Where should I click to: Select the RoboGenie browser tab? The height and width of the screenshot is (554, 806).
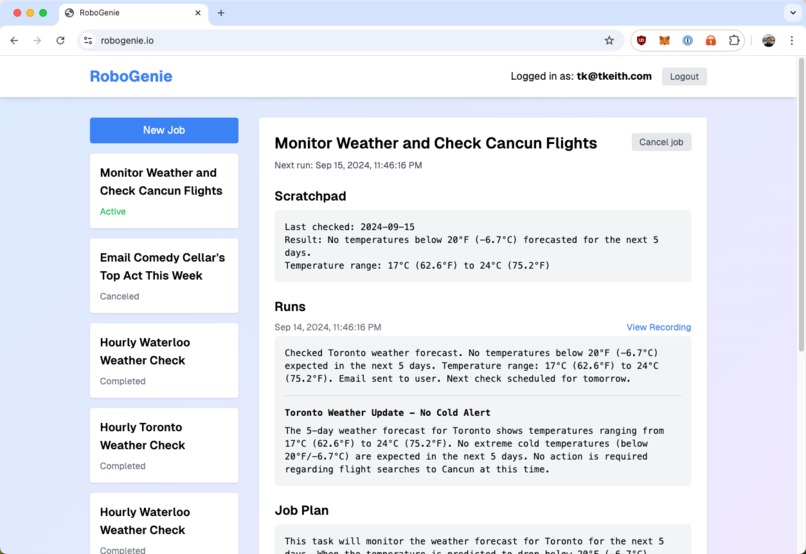(x=134, y=13)
